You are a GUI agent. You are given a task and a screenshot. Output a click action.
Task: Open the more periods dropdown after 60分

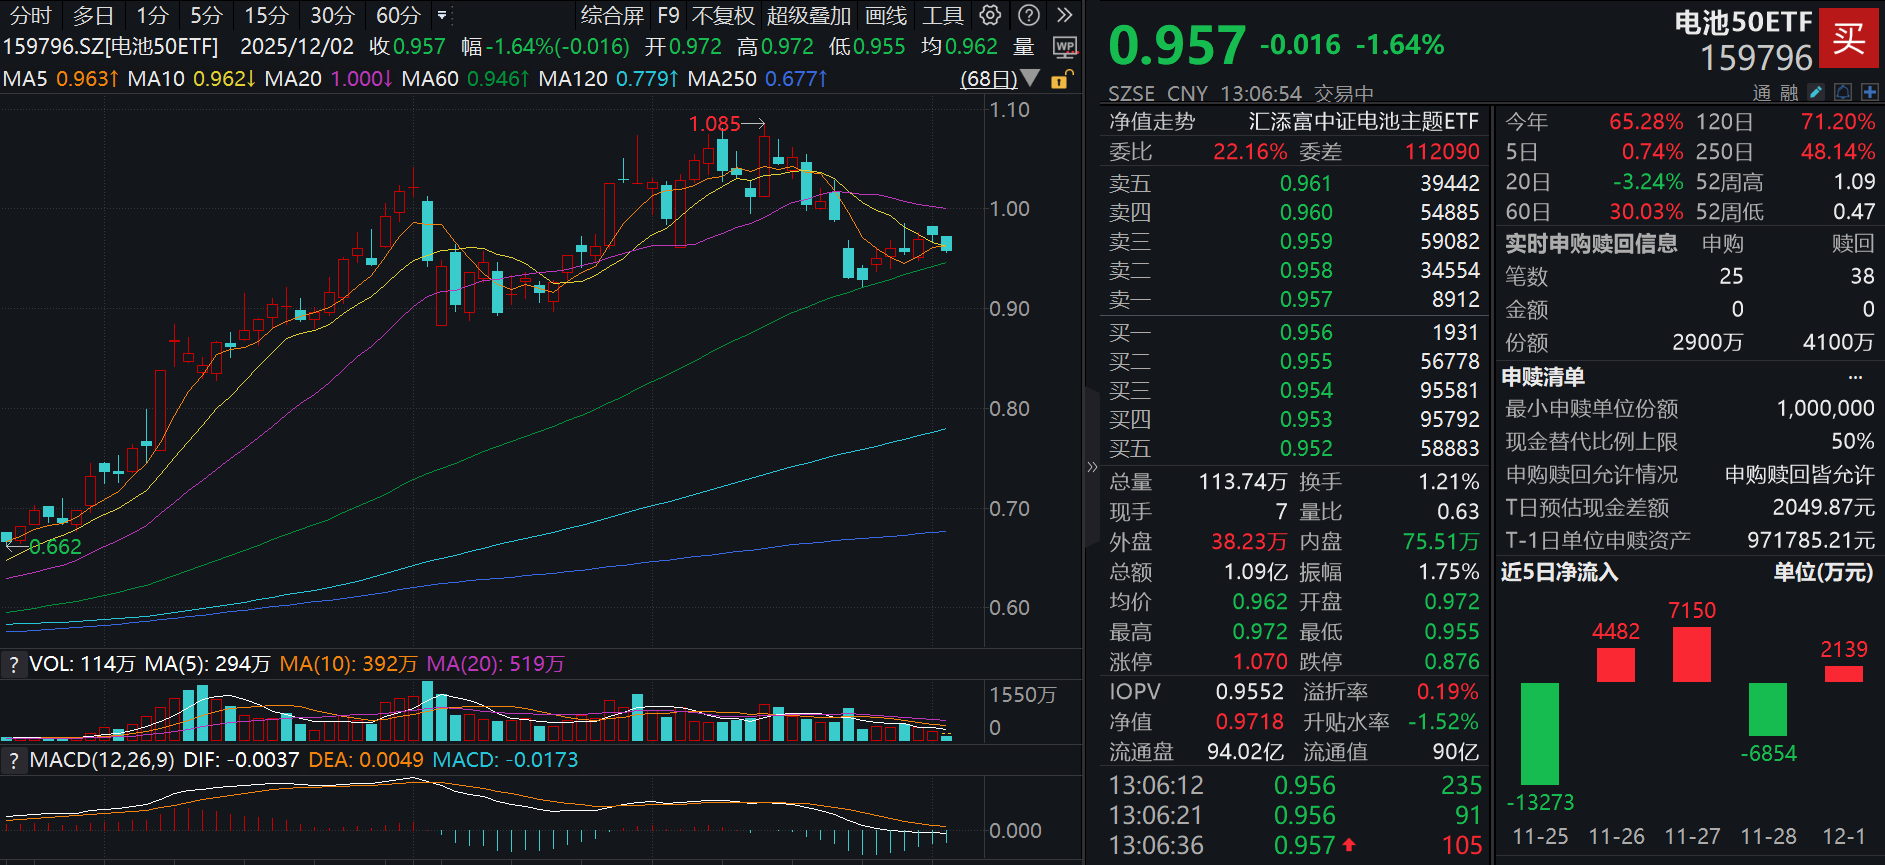(x=442, y=15)
